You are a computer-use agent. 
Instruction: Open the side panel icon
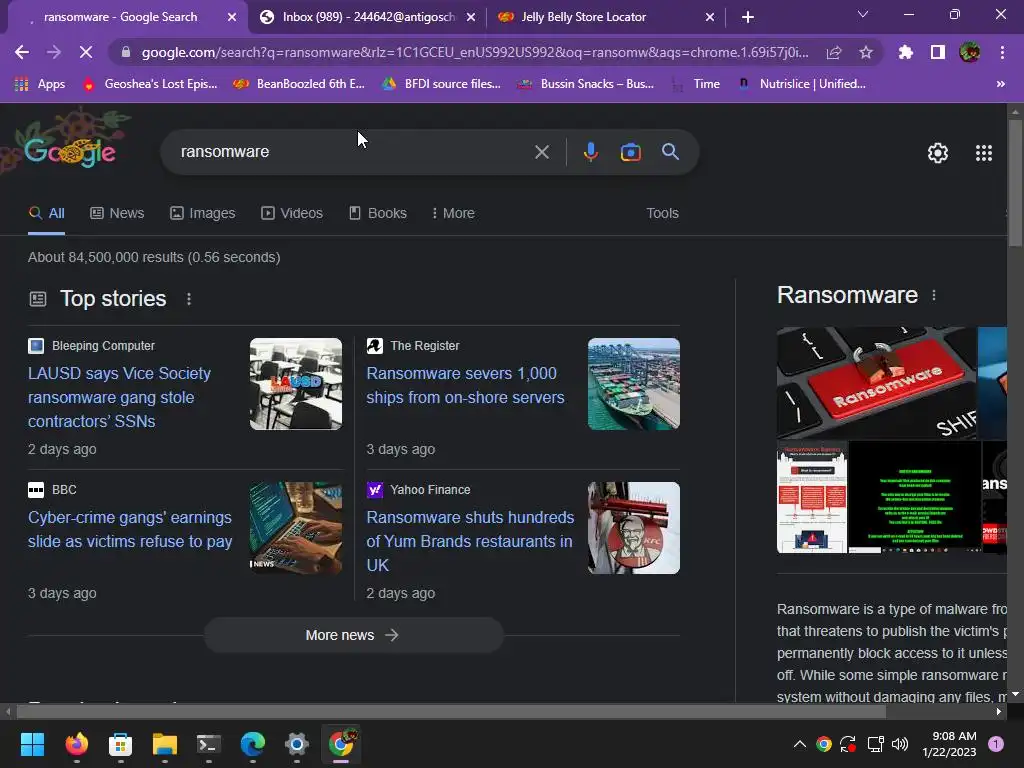tap(938, 52)
